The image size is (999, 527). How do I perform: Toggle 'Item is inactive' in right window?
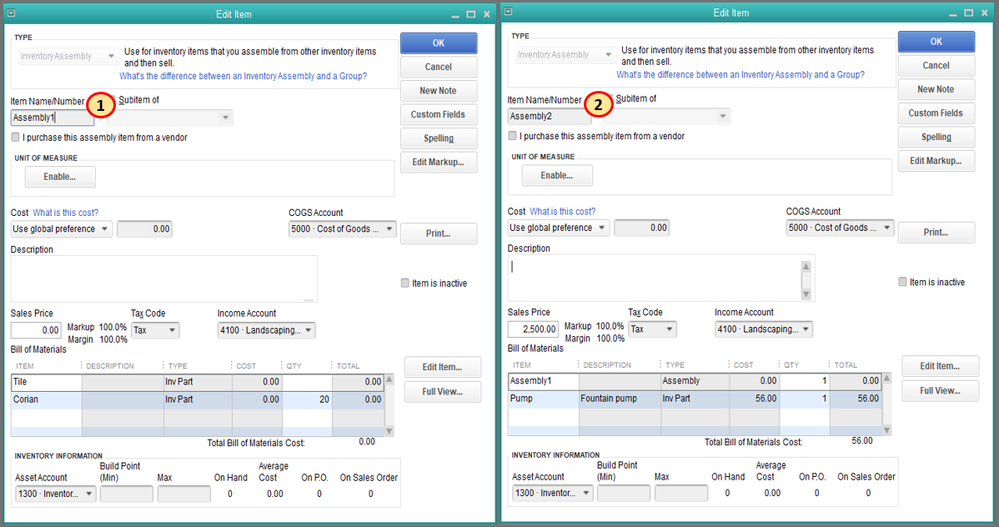coord(903,282)
